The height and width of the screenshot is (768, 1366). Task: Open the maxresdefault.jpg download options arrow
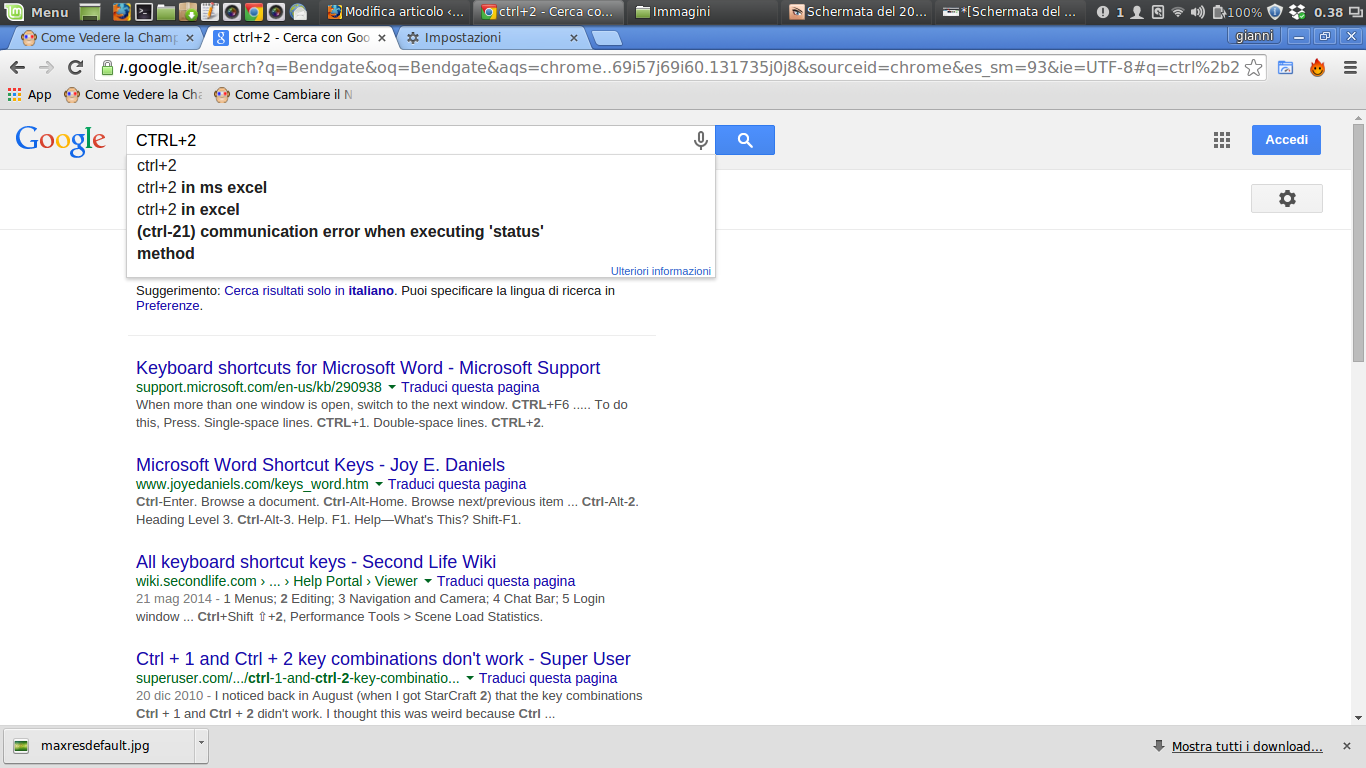click(201, 745)
